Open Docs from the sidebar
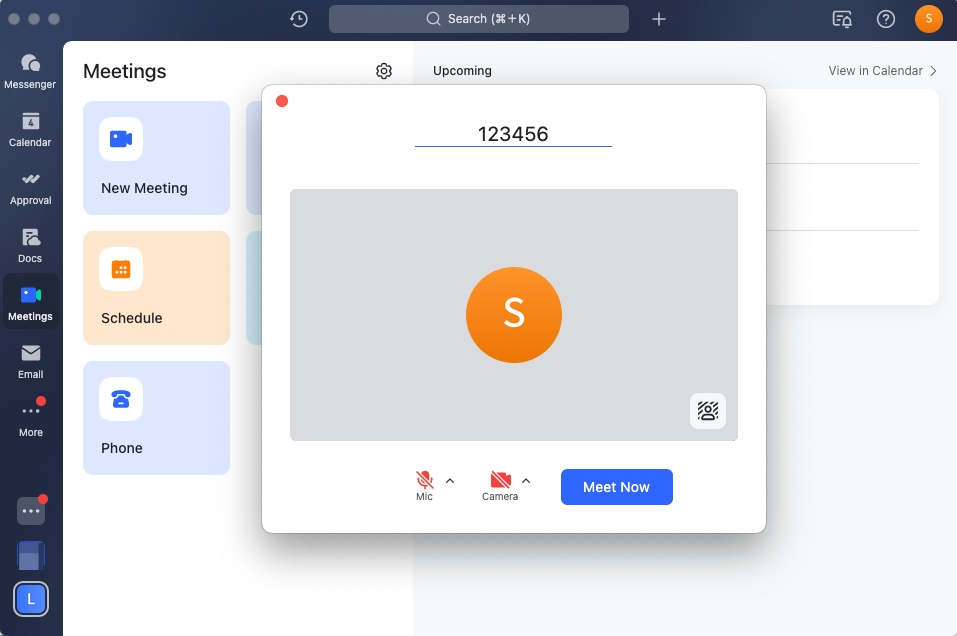The image size is (957, 636). click(x=30, y=244)
